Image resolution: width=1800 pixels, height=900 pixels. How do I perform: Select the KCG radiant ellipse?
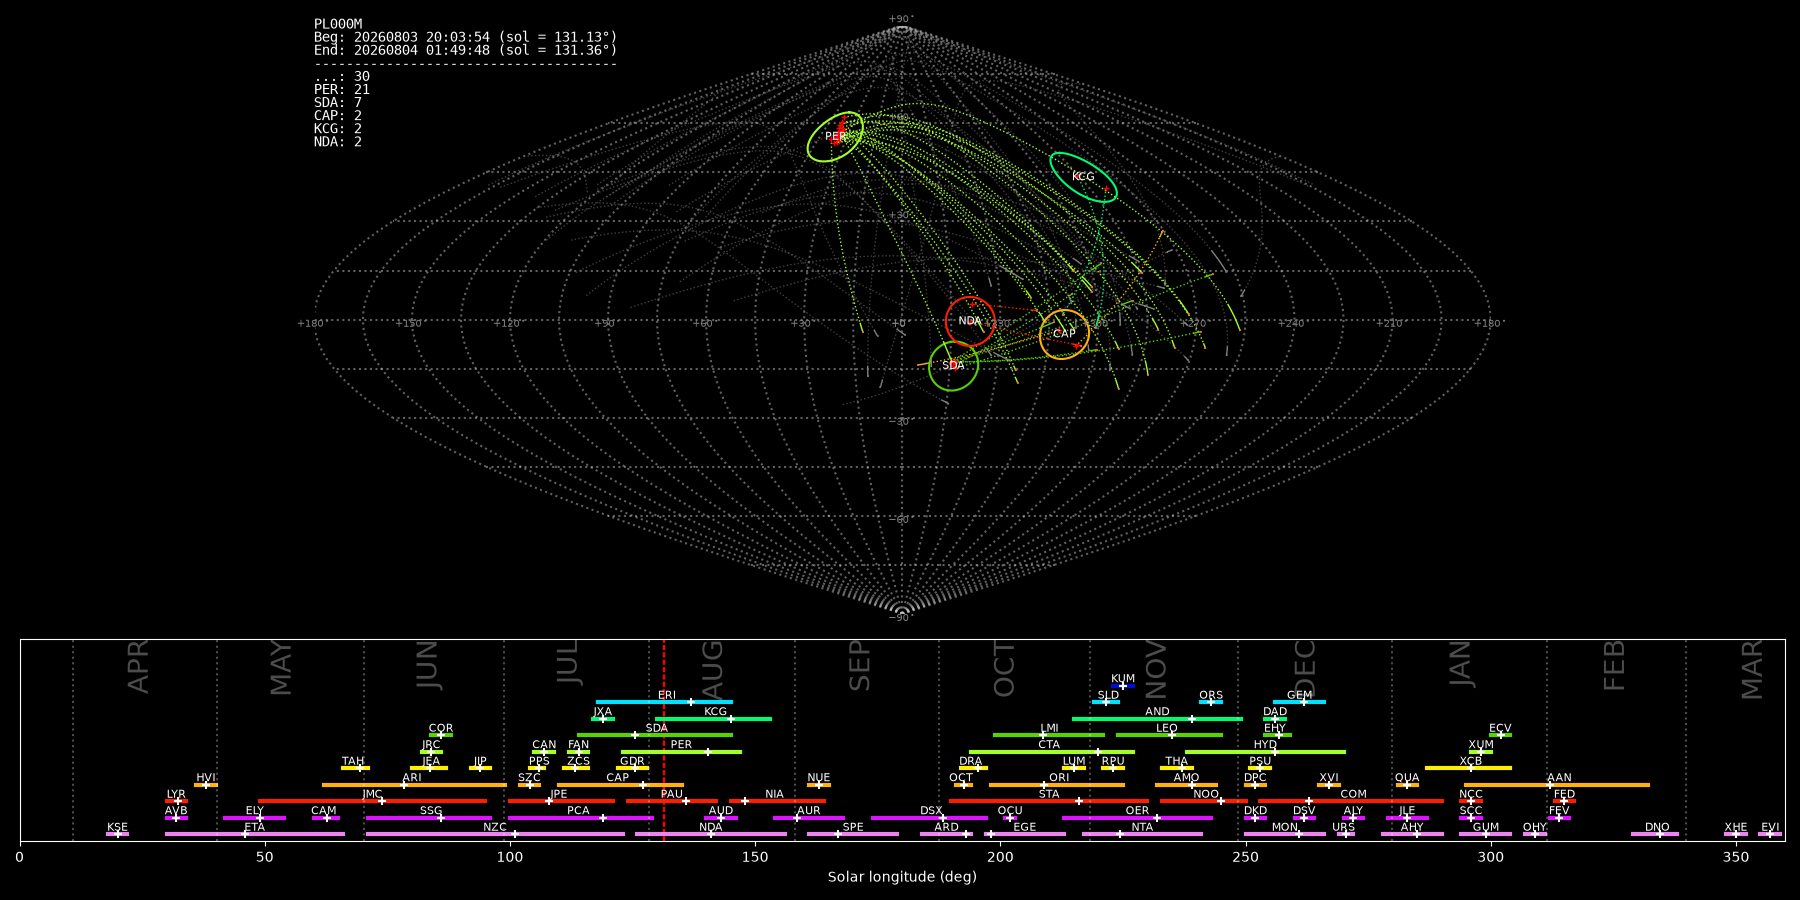point(1083,177)
